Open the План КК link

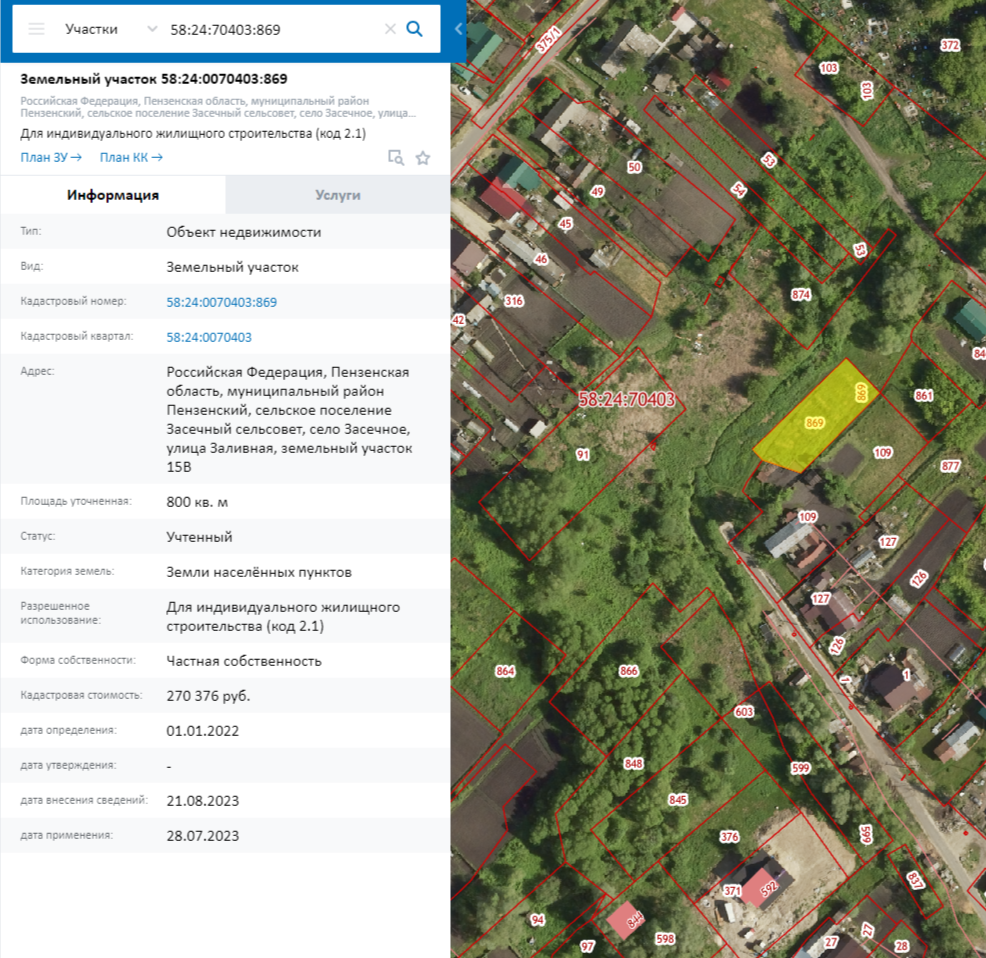click(x=131, y=157)
